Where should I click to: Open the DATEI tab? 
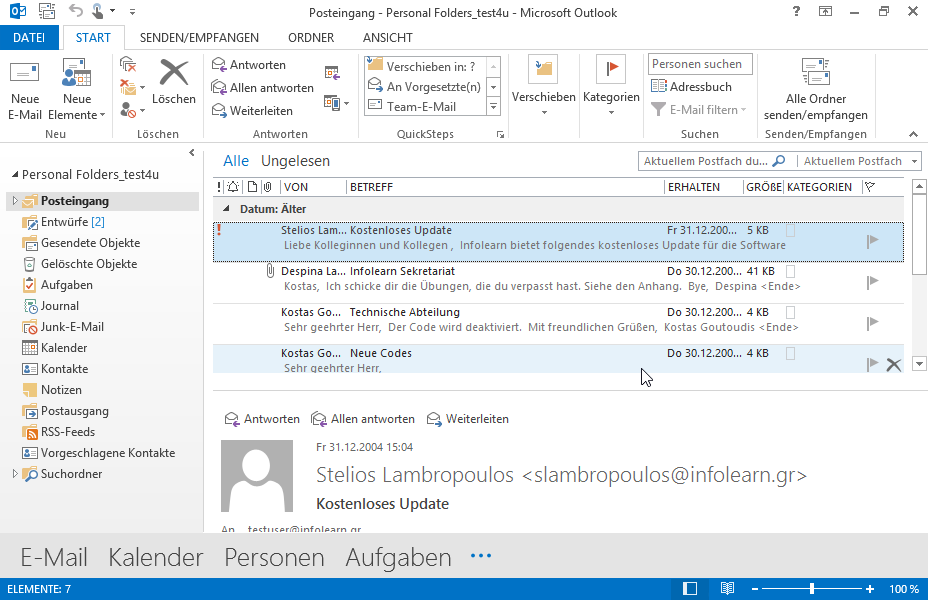coord(29,37)
